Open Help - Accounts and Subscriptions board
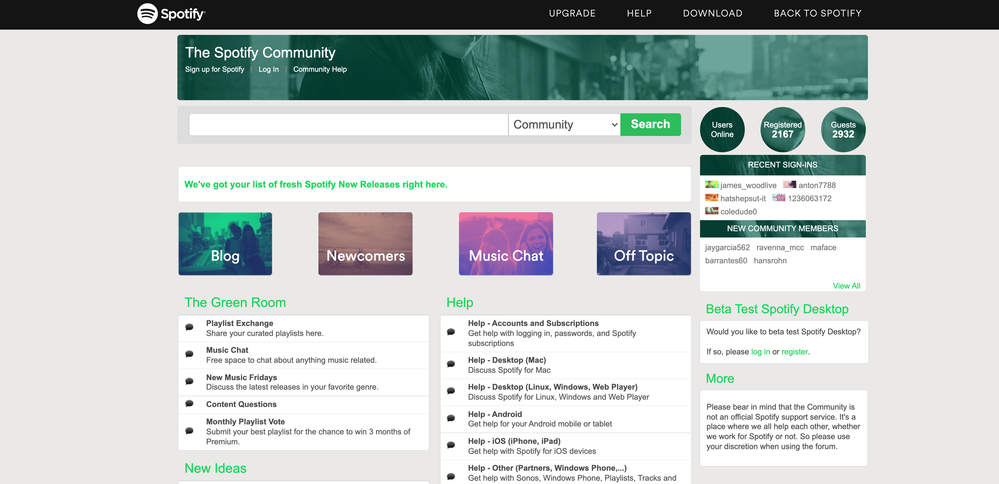 point(533,324)
